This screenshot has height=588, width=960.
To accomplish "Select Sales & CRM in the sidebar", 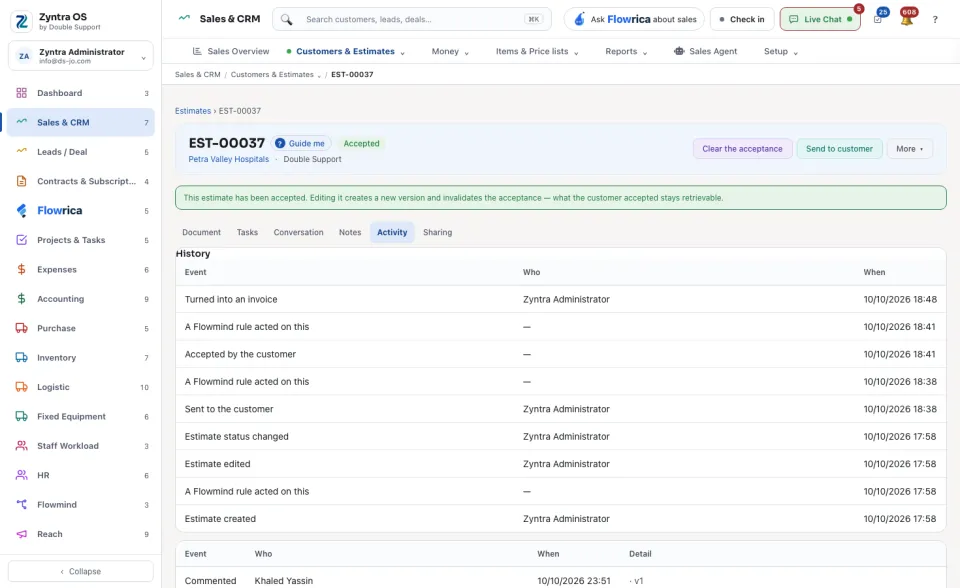I will click(81, 122).
